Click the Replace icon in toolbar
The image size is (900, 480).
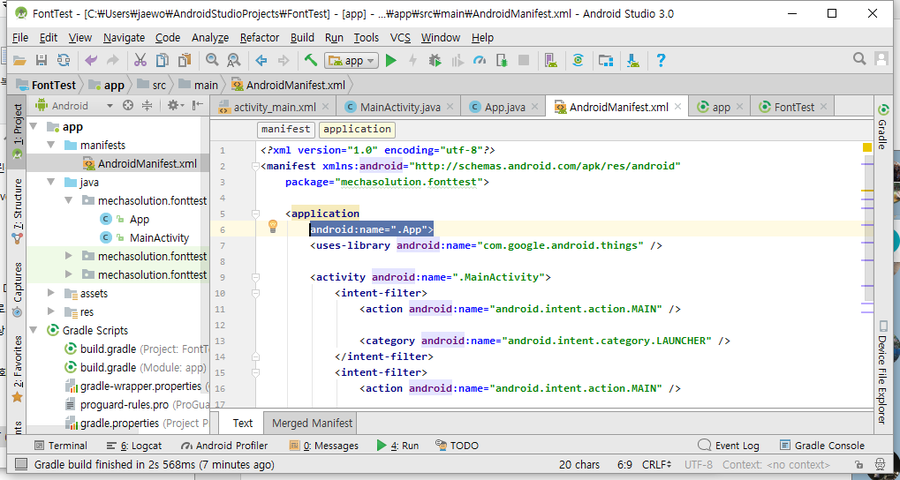(233, 60)
